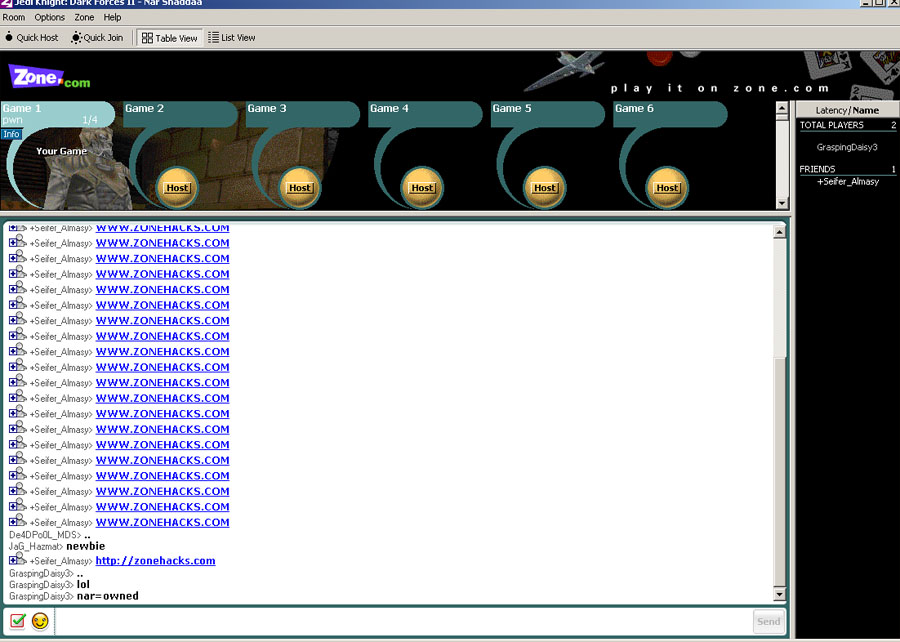The image size is (900, 642).
Task: Focus the chat message input field
Action: 403,621
